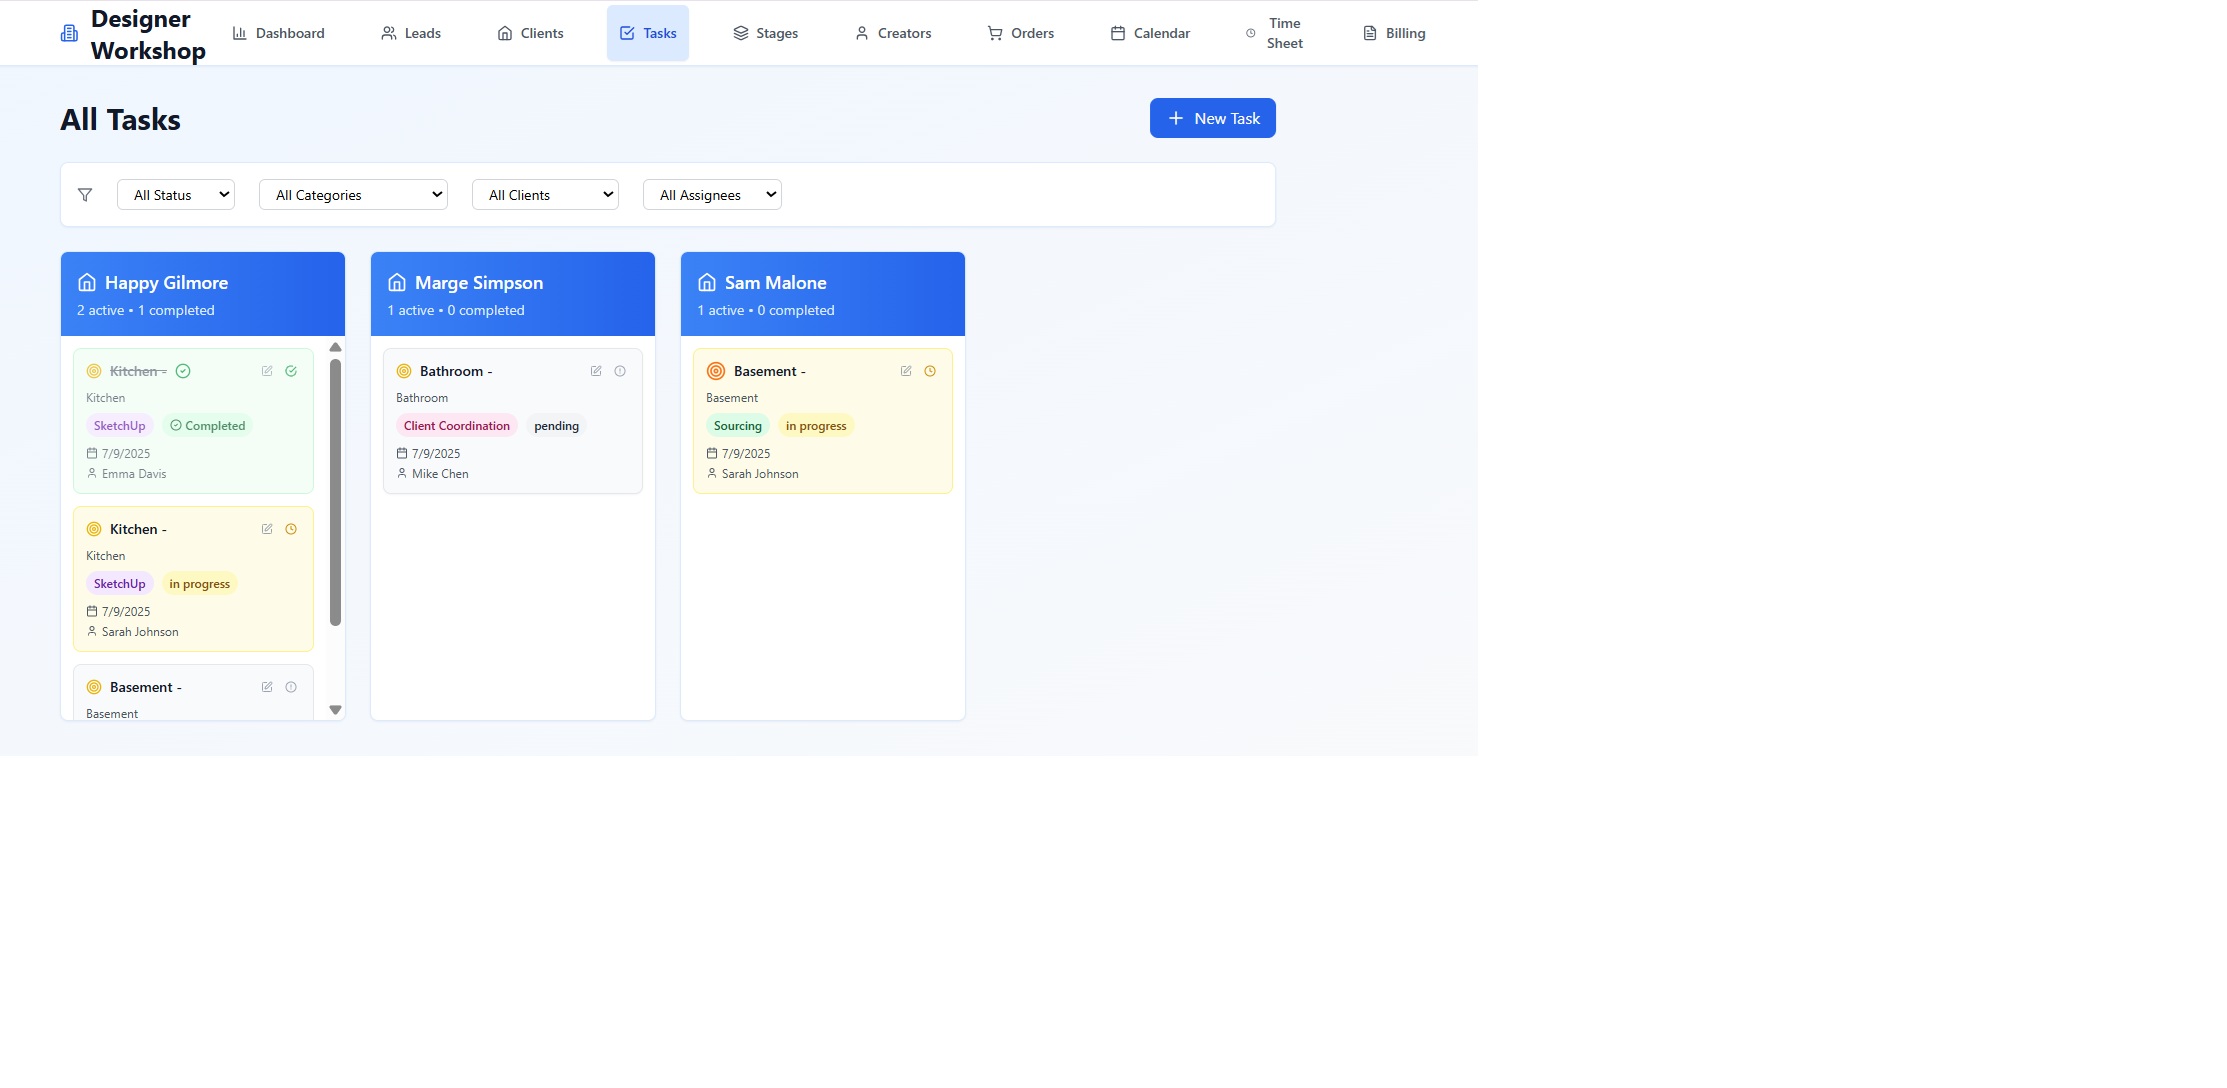Open the All Status dropdown
This screenshot has height=1088, width=2227.
point(176,195)
